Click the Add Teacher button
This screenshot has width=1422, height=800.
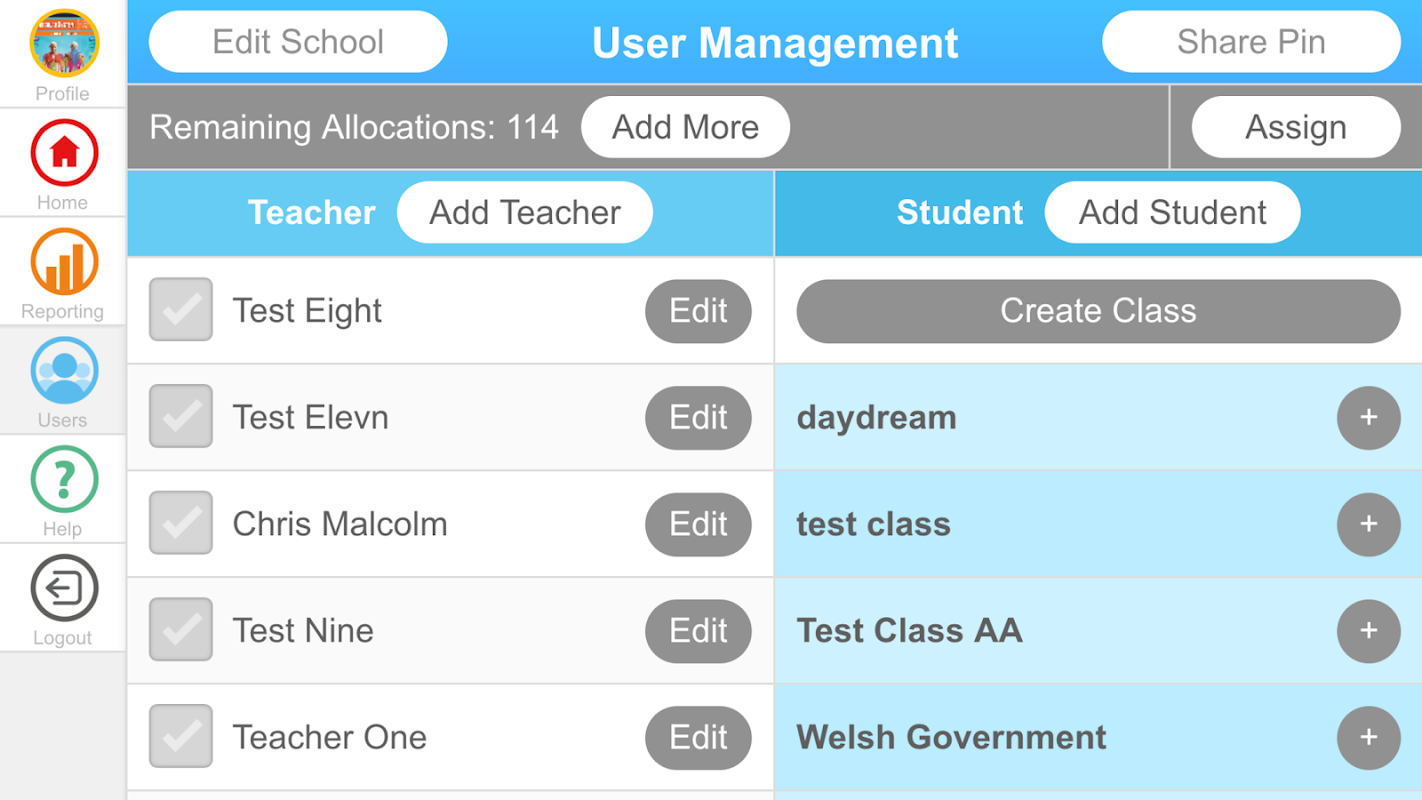point(525,212)
